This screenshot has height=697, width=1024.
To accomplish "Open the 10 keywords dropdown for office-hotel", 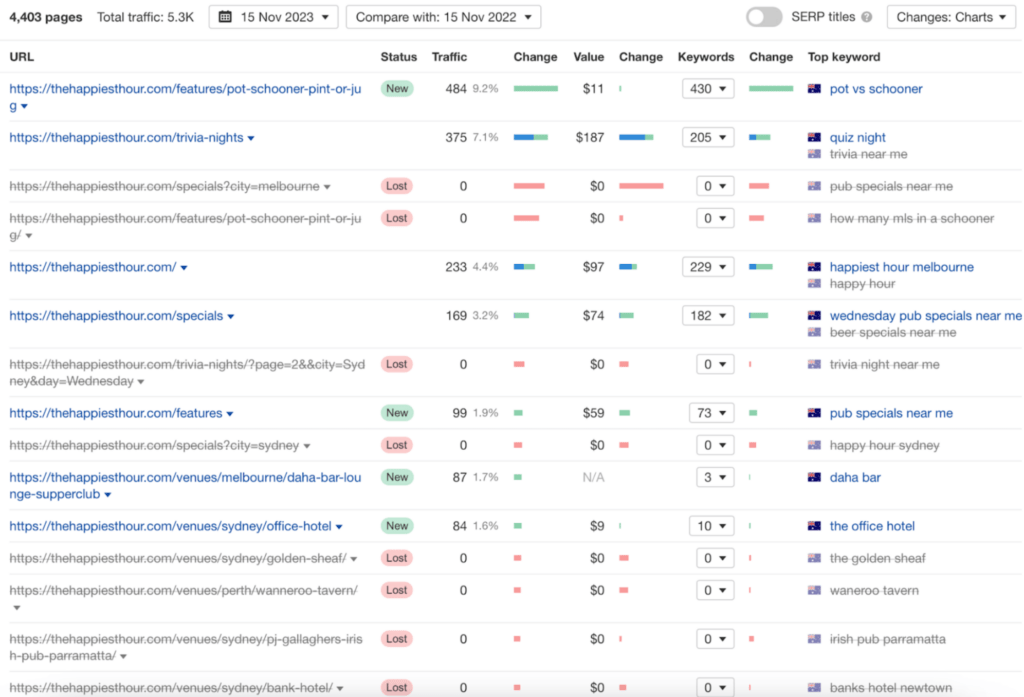I will (x=711, y=526).
